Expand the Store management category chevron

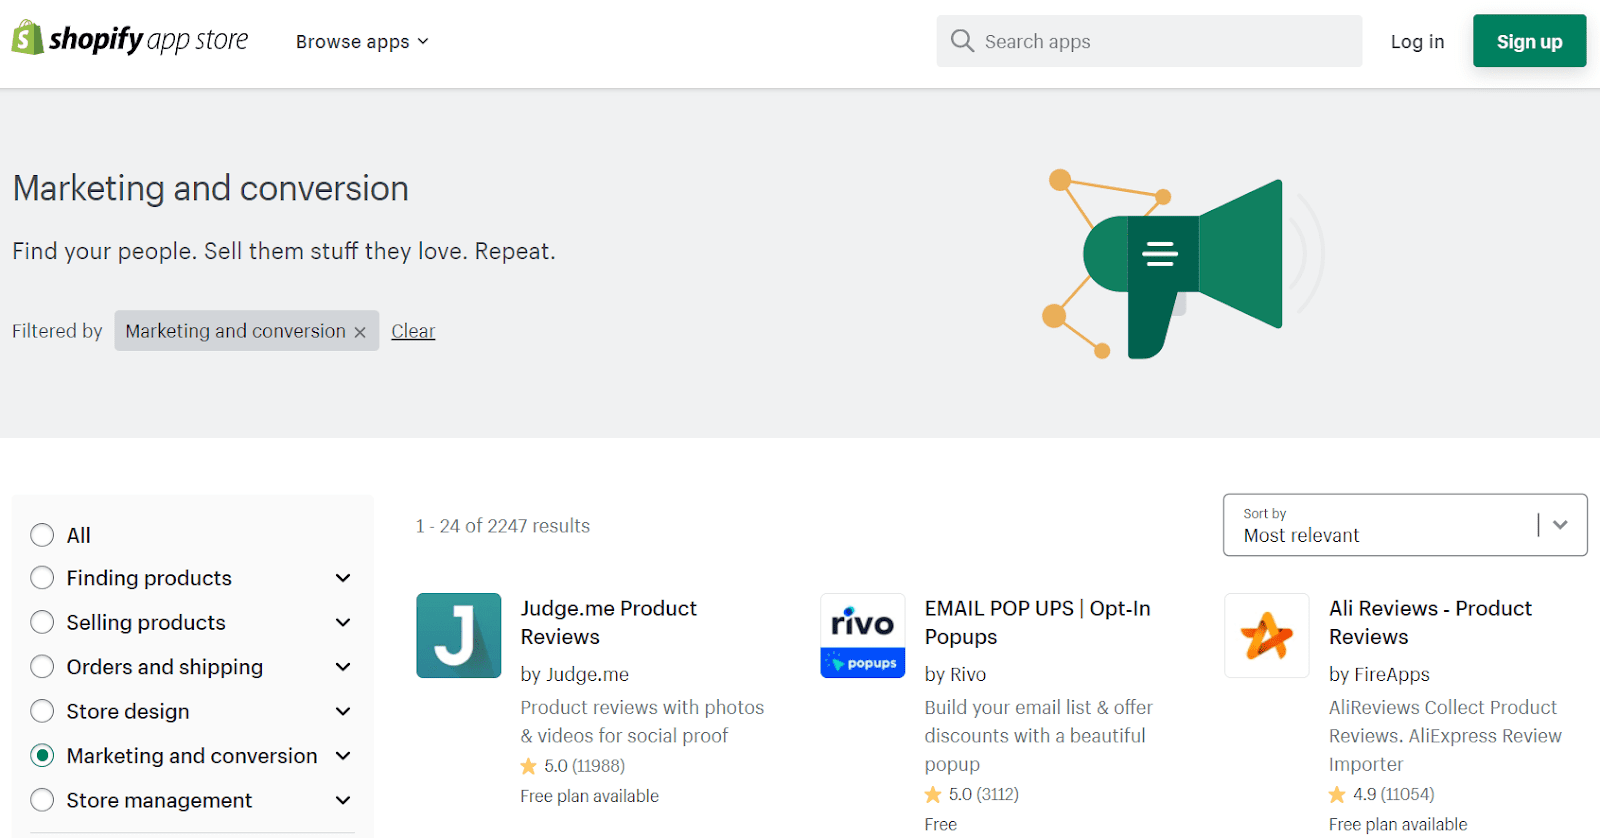click(343, 800)
